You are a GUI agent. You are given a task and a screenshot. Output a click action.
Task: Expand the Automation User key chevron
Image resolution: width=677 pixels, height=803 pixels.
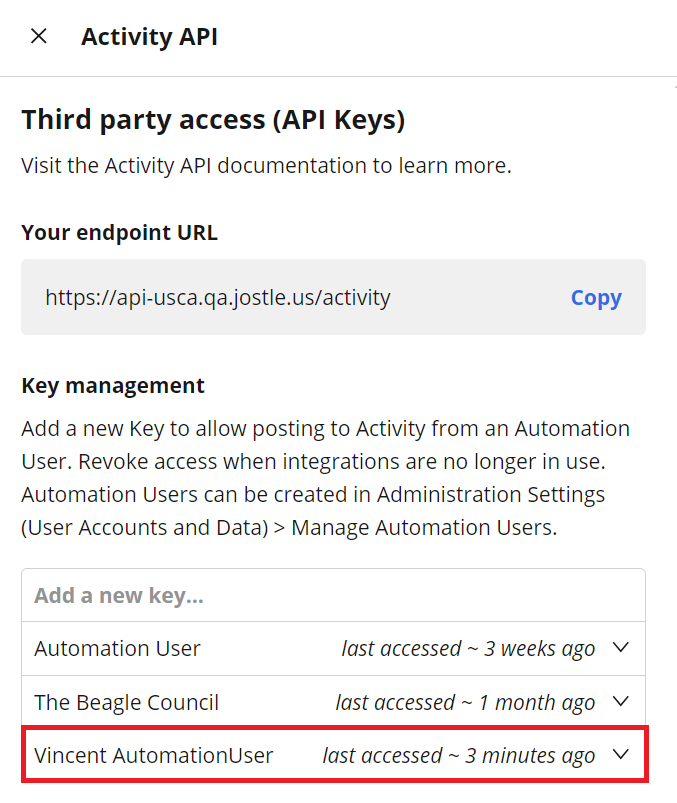pos(621,647)
